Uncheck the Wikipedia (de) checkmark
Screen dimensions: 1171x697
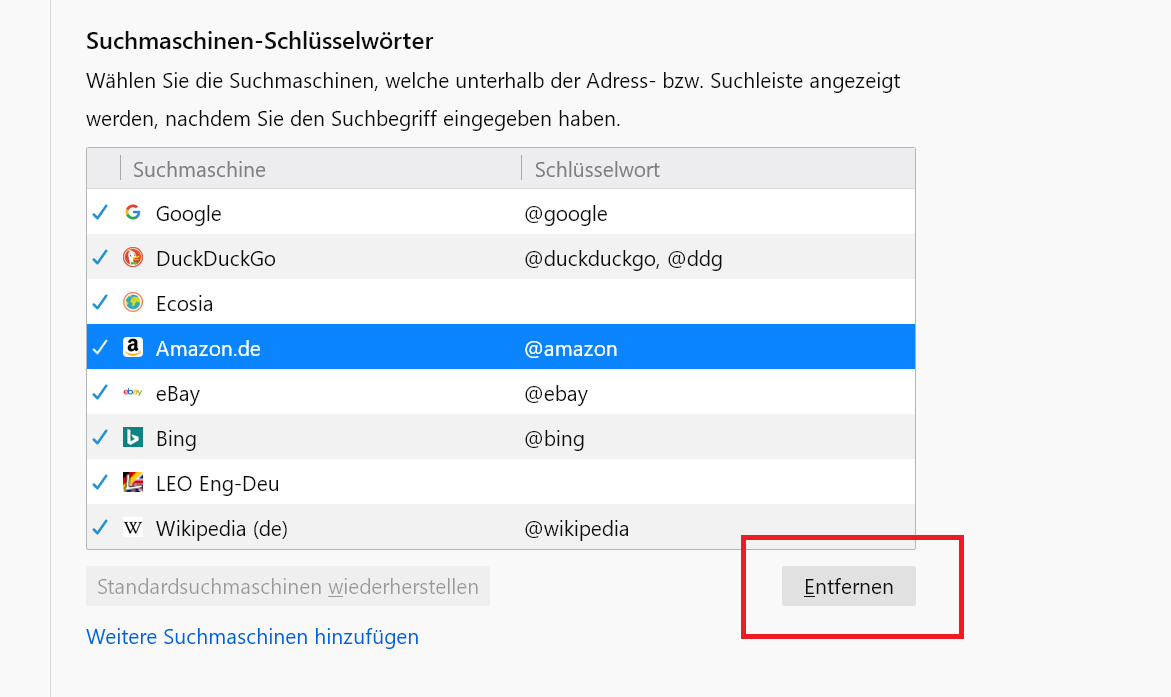pyautogui.click(x=100, y=528)
